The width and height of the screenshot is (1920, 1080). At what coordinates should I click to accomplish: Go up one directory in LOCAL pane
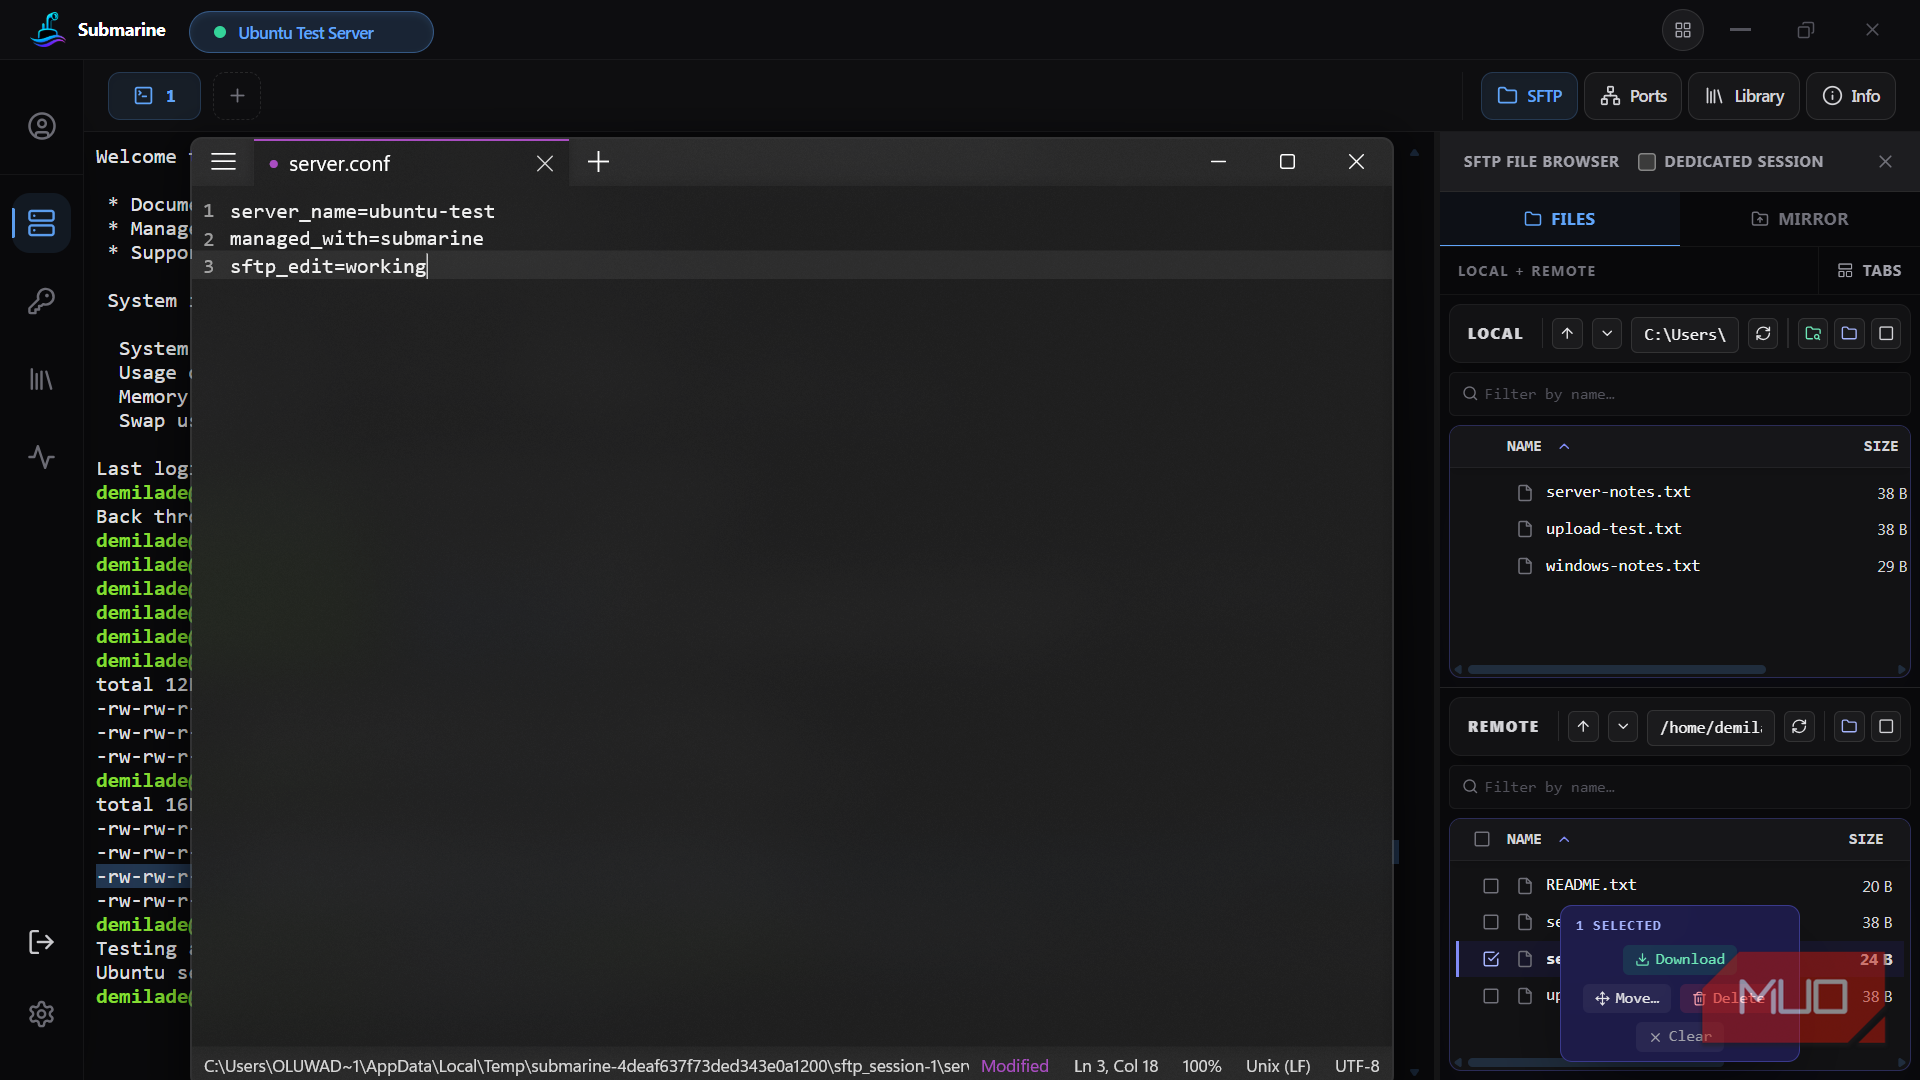coord(1567,334)
